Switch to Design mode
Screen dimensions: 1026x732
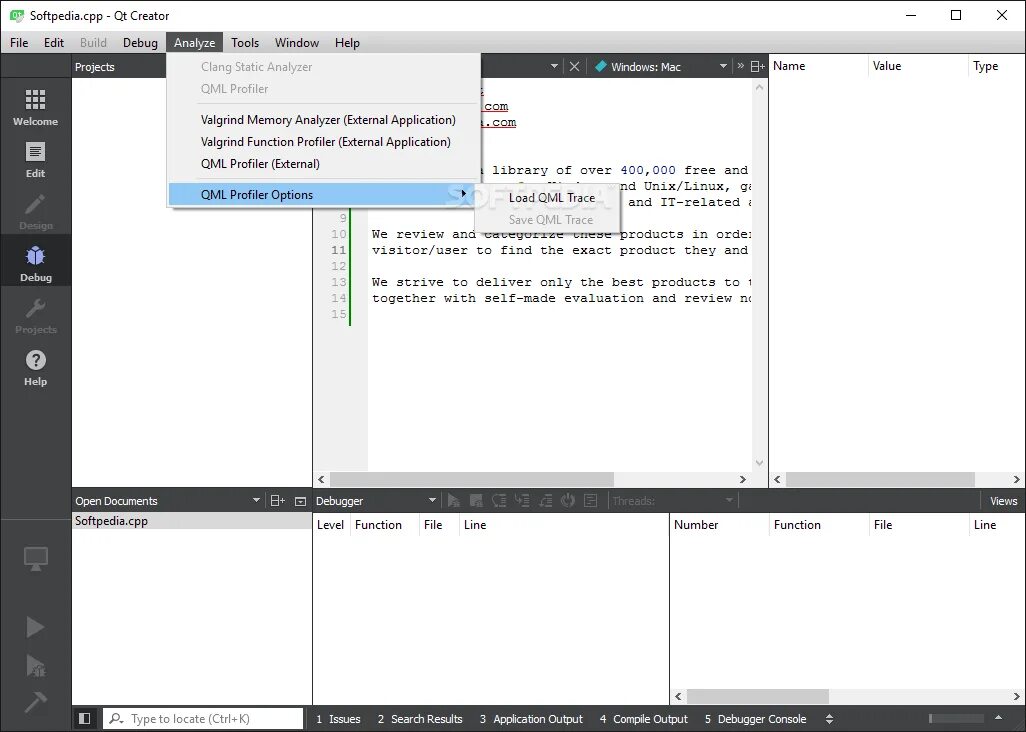[x=35, y=211]
